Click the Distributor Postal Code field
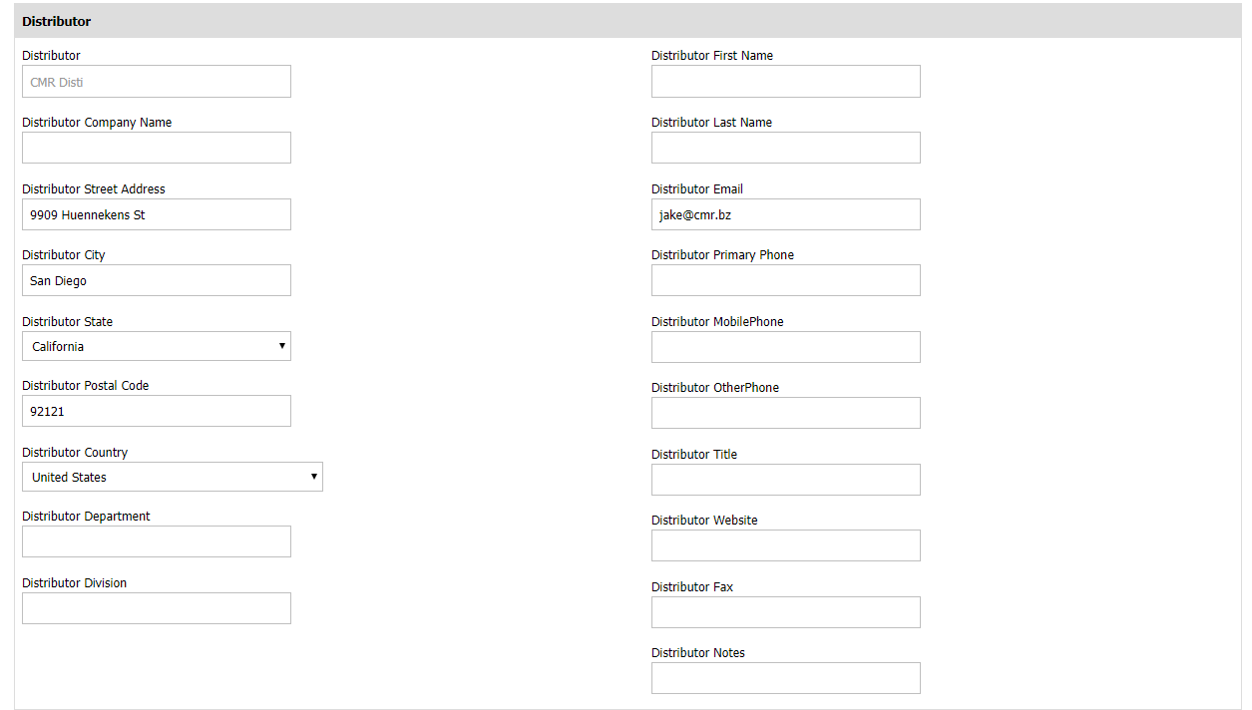The height and width of the screenshot is (710, 1252). pyautogui.click(x=156, y=411)
